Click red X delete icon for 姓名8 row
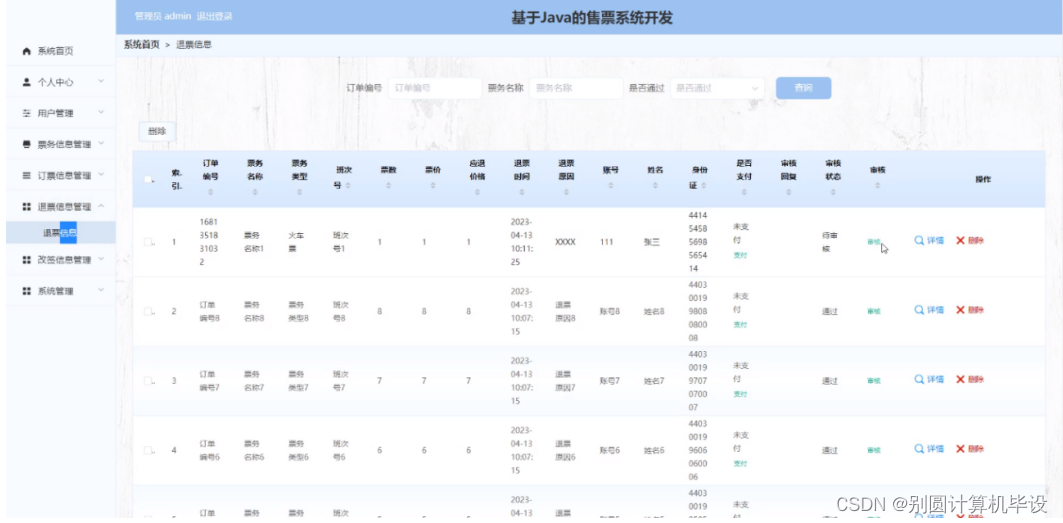Screen dimensions: 1063x523 (x=960, y=310)
